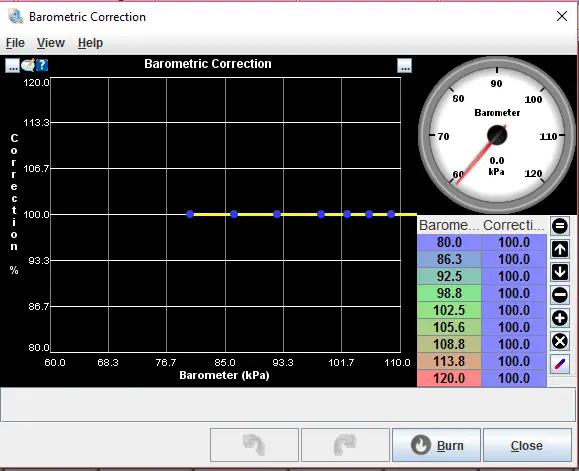Viewport: 579px width, 471px height.
Task: Close the Barometric Correction window
Action: 562,16
